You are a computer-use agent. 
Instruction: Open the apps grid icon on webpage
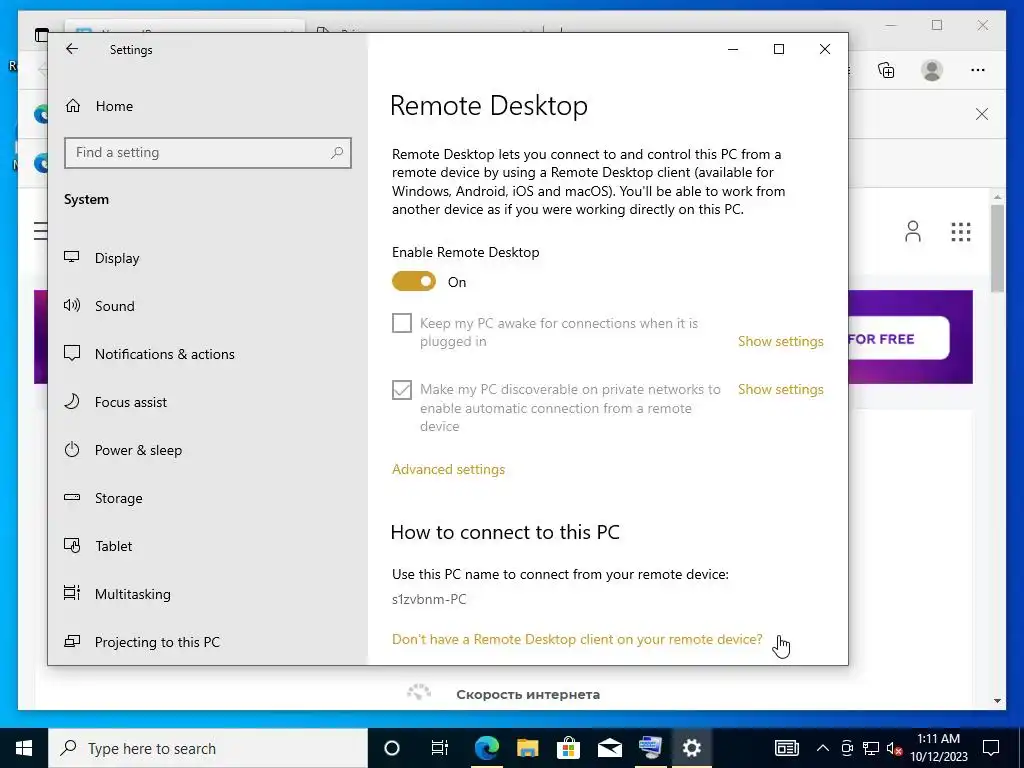pos(961,232)
